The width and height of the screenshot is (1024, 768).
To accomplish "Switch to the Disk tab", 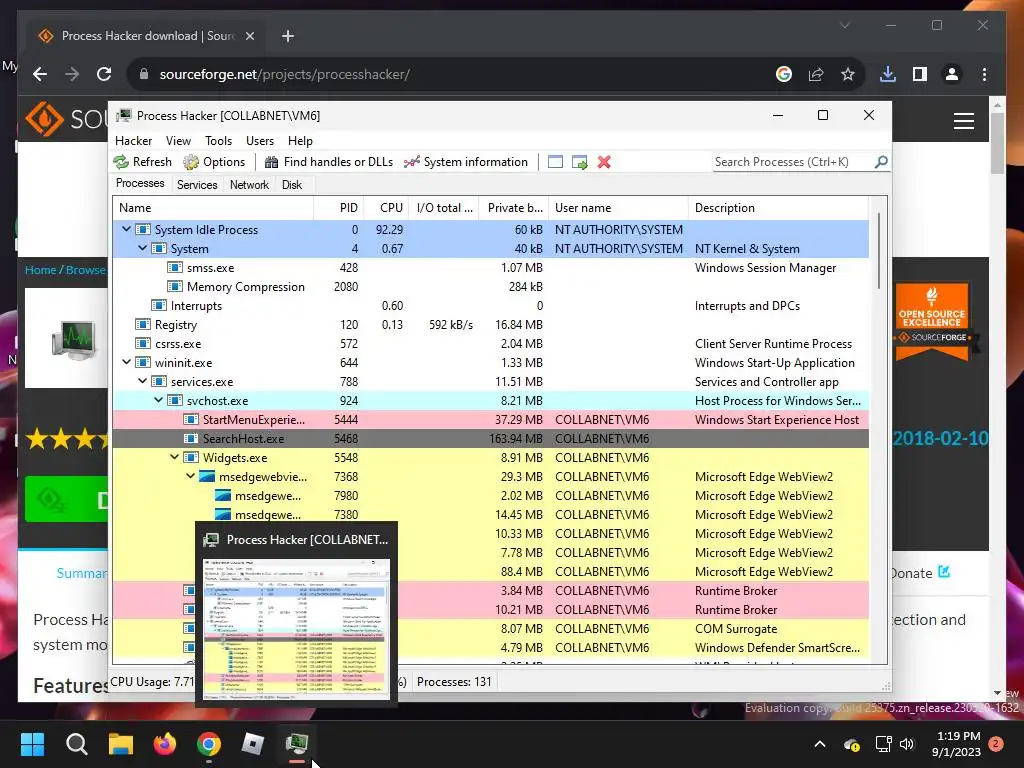I will pos(292,185).
